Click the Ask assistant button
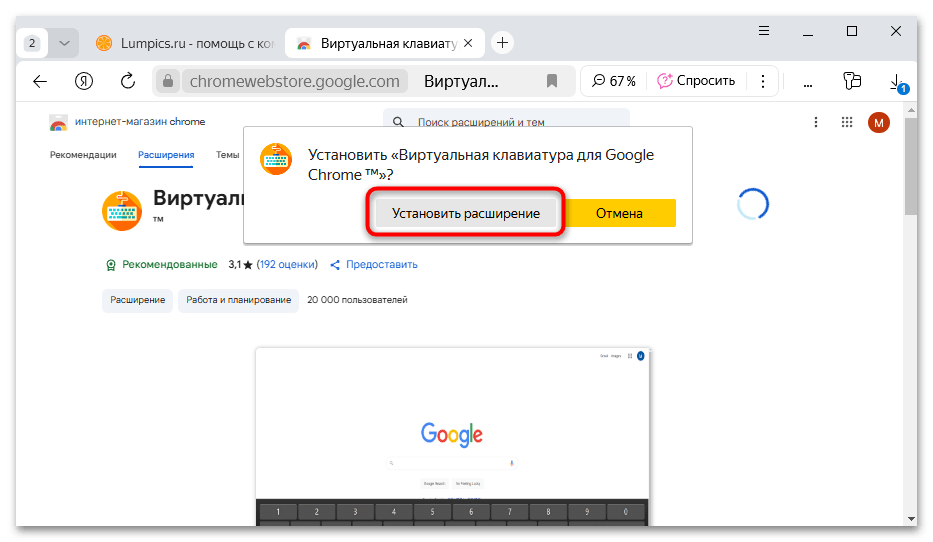933x542 pixels. 696,81
